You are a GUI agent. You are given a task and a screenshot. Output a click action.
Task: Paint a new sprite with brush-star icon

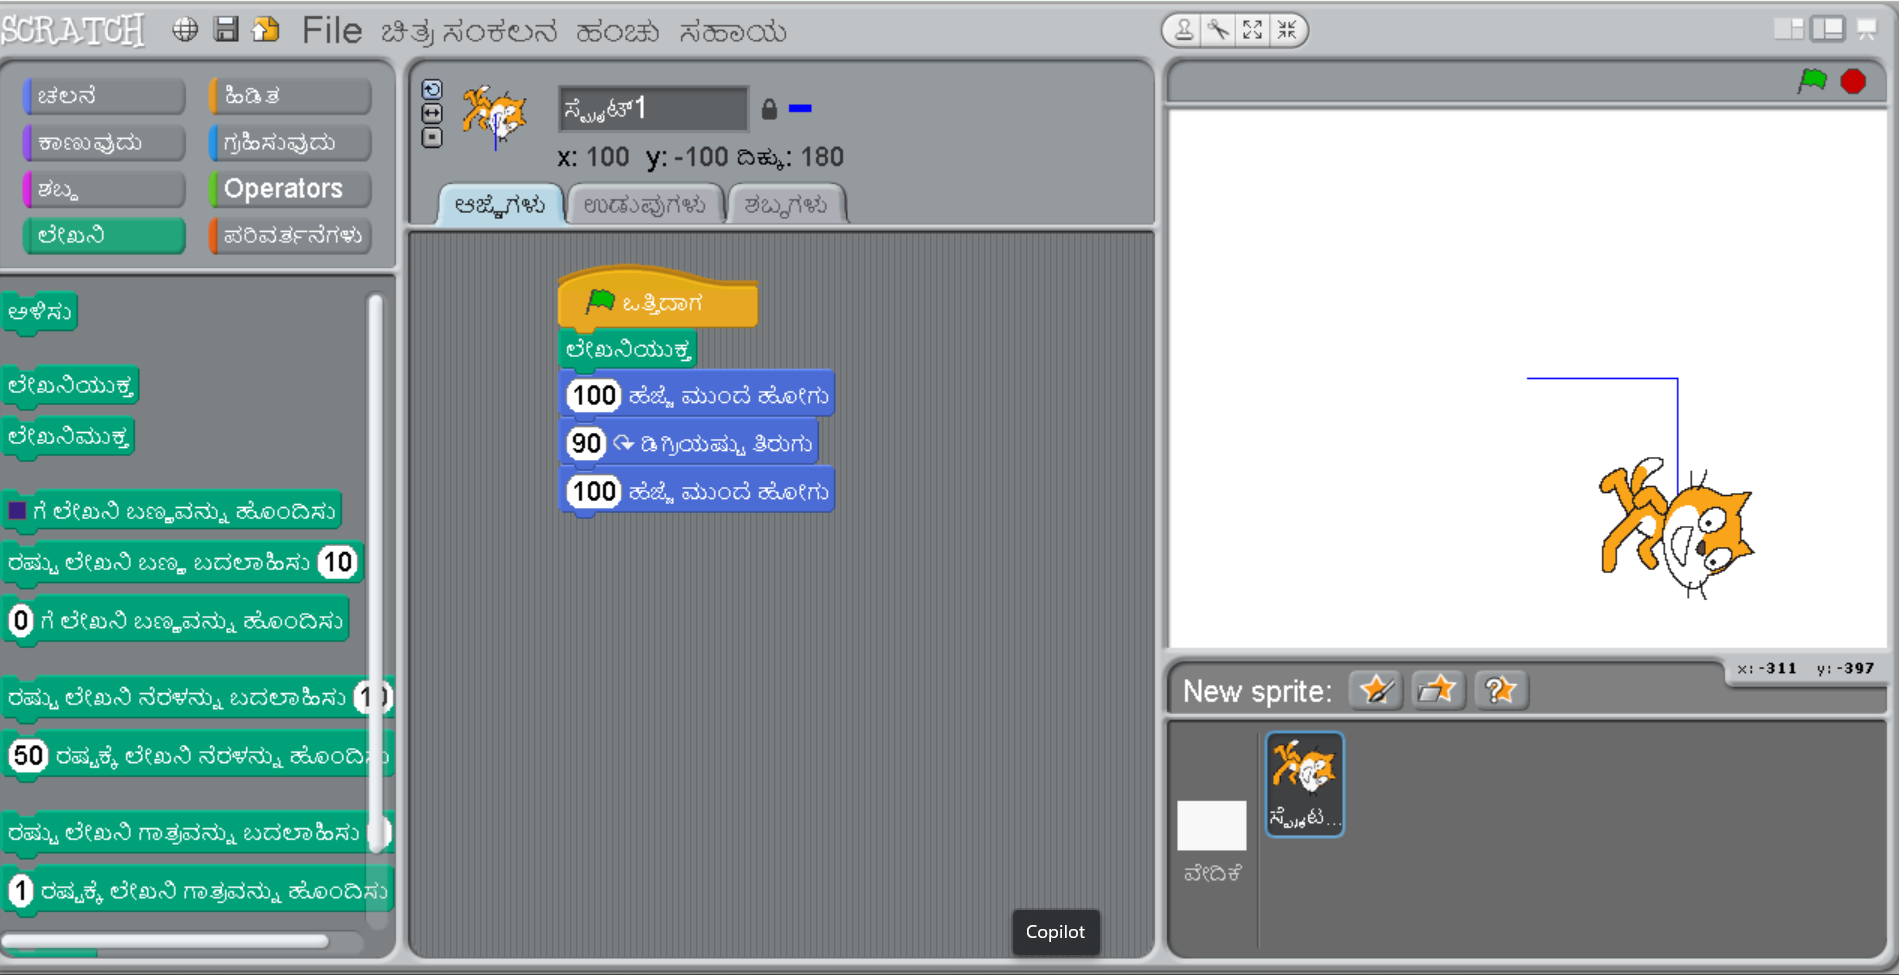(x=1376, y=690)
